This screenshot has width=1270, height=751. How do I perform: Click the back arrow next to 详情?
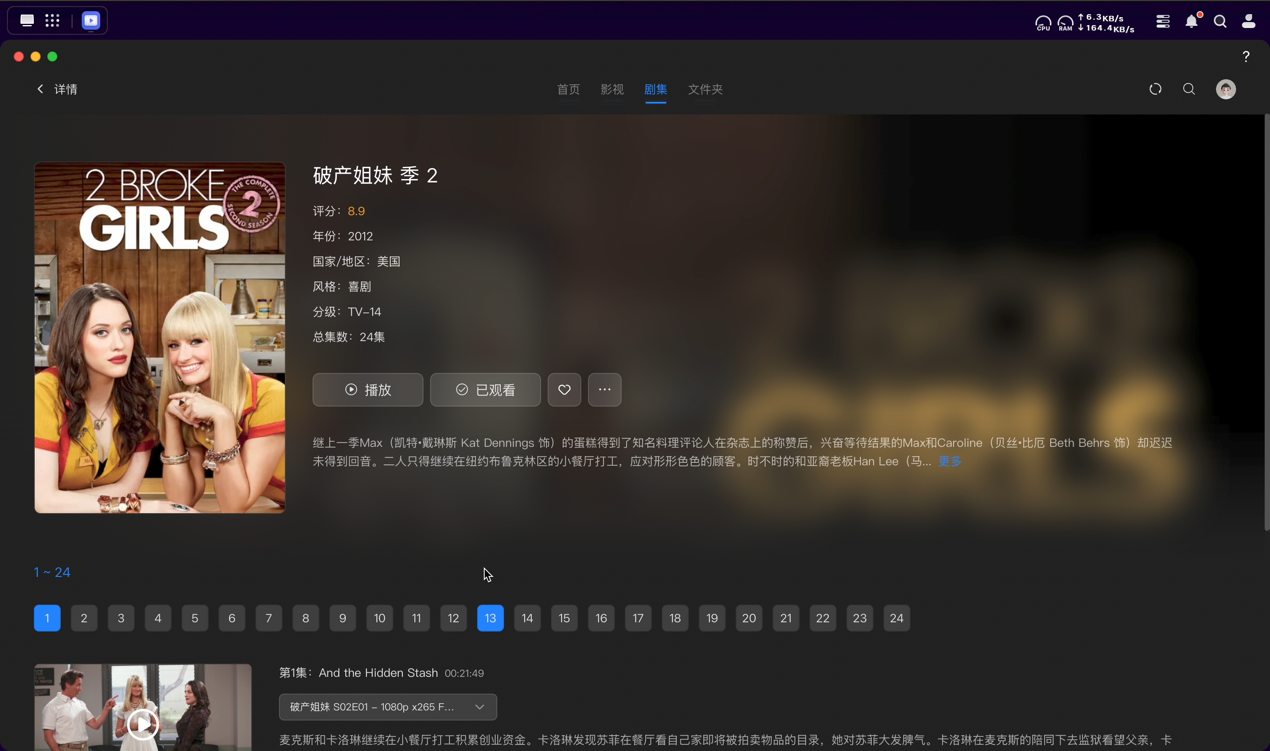(40, 89)
